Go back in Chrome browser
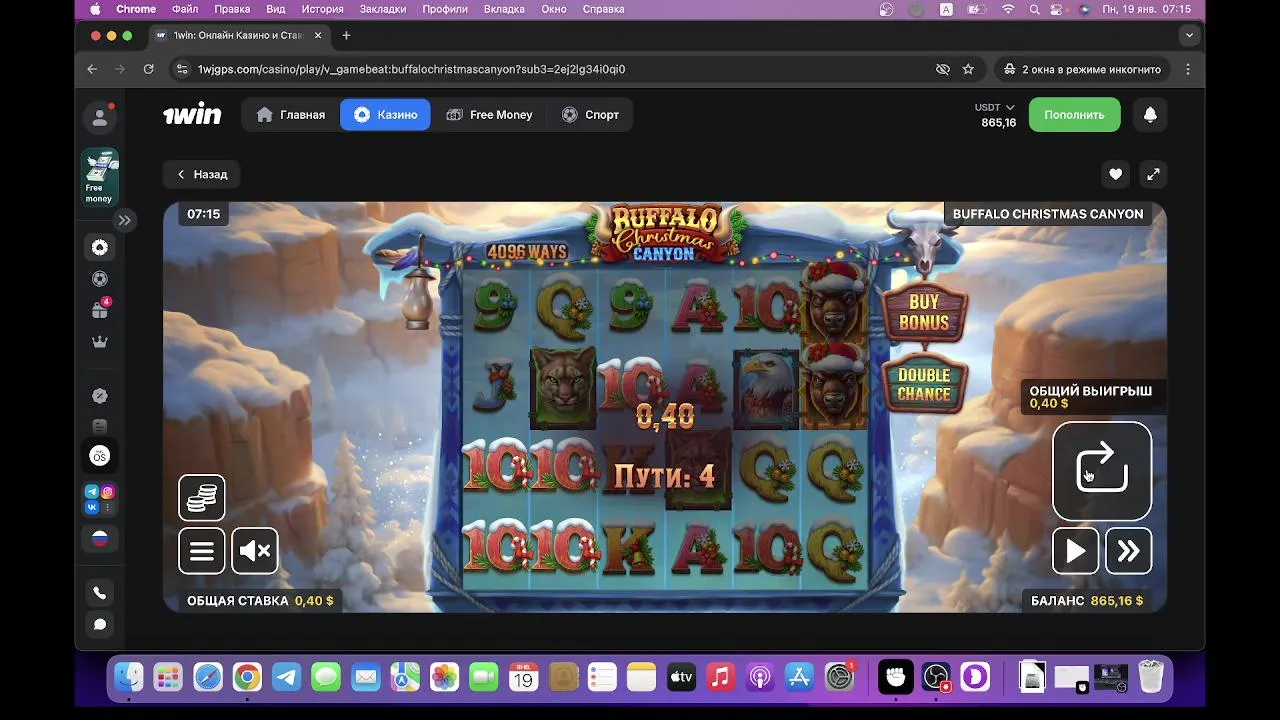This screenshot has height=720, width=1280. [x=92, y=69]
